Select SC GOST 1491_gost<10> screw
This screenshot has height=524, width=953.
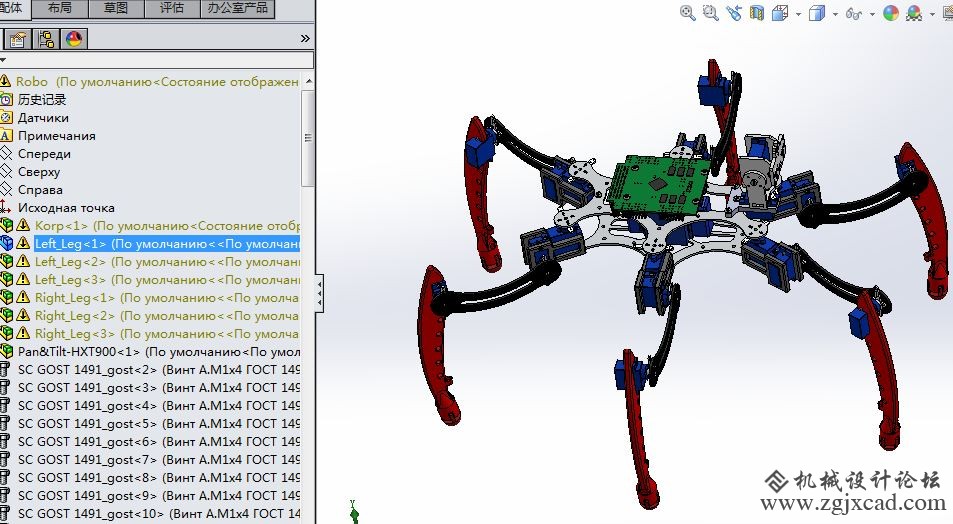coord(158,514)
